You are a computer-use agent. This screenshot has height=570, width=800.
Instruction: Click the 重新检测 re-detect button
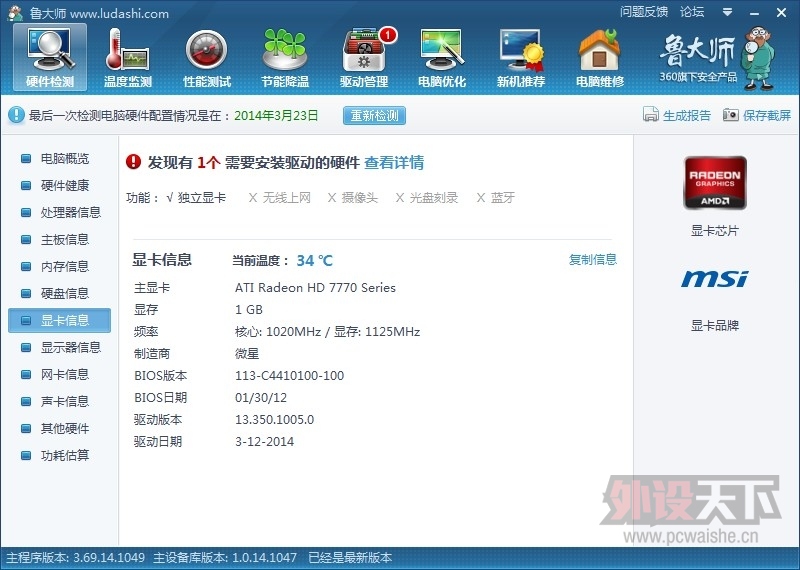pos(374,115)
